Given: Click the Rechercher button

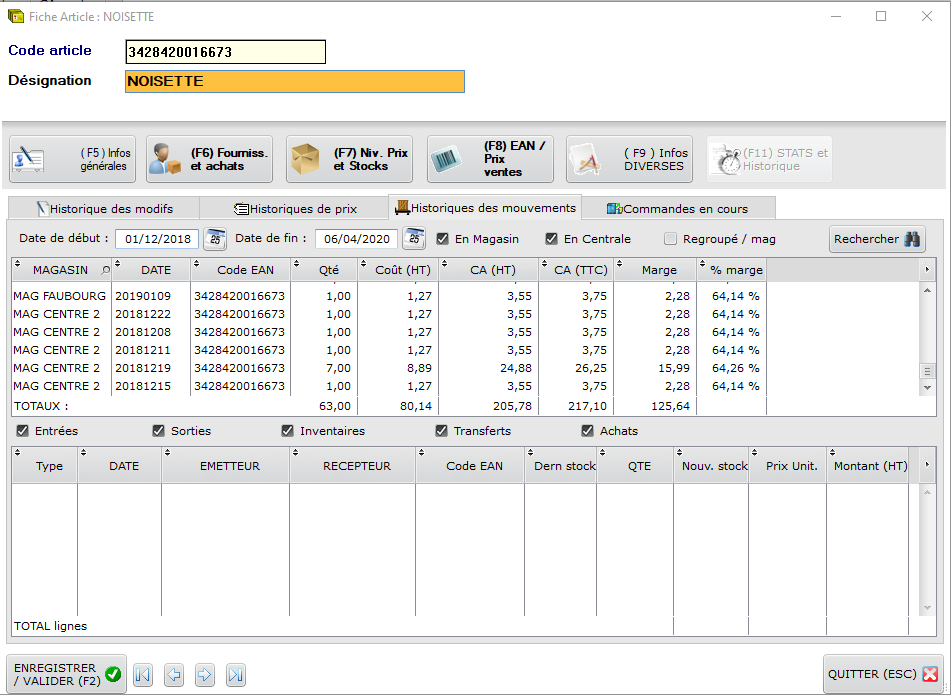Looking at the screenshot, I should (x=877, y=239).
